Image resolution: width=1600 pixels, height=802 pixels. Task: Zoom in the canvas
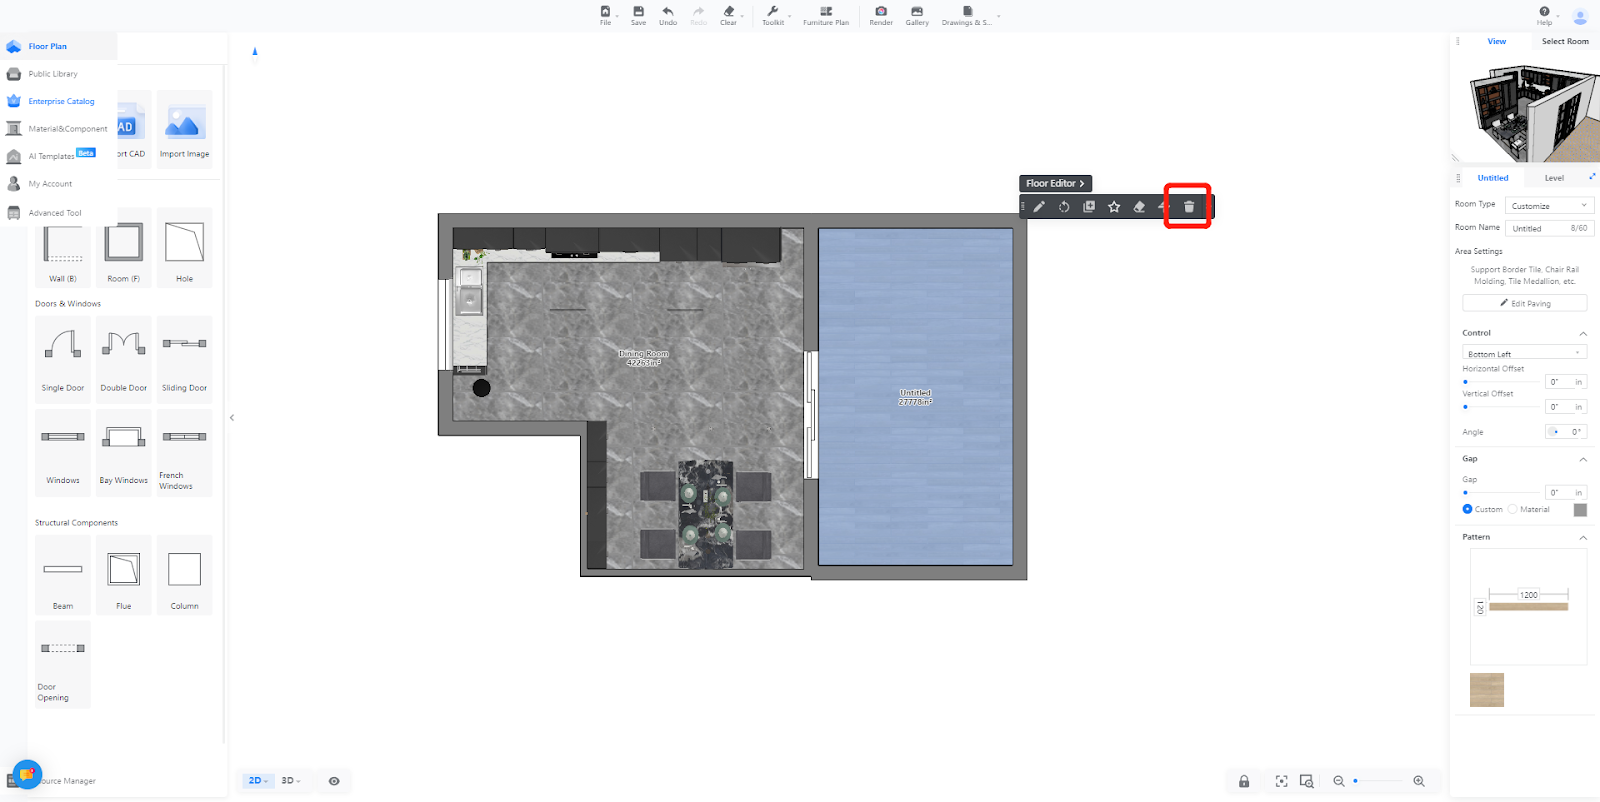click(1419, 781)
